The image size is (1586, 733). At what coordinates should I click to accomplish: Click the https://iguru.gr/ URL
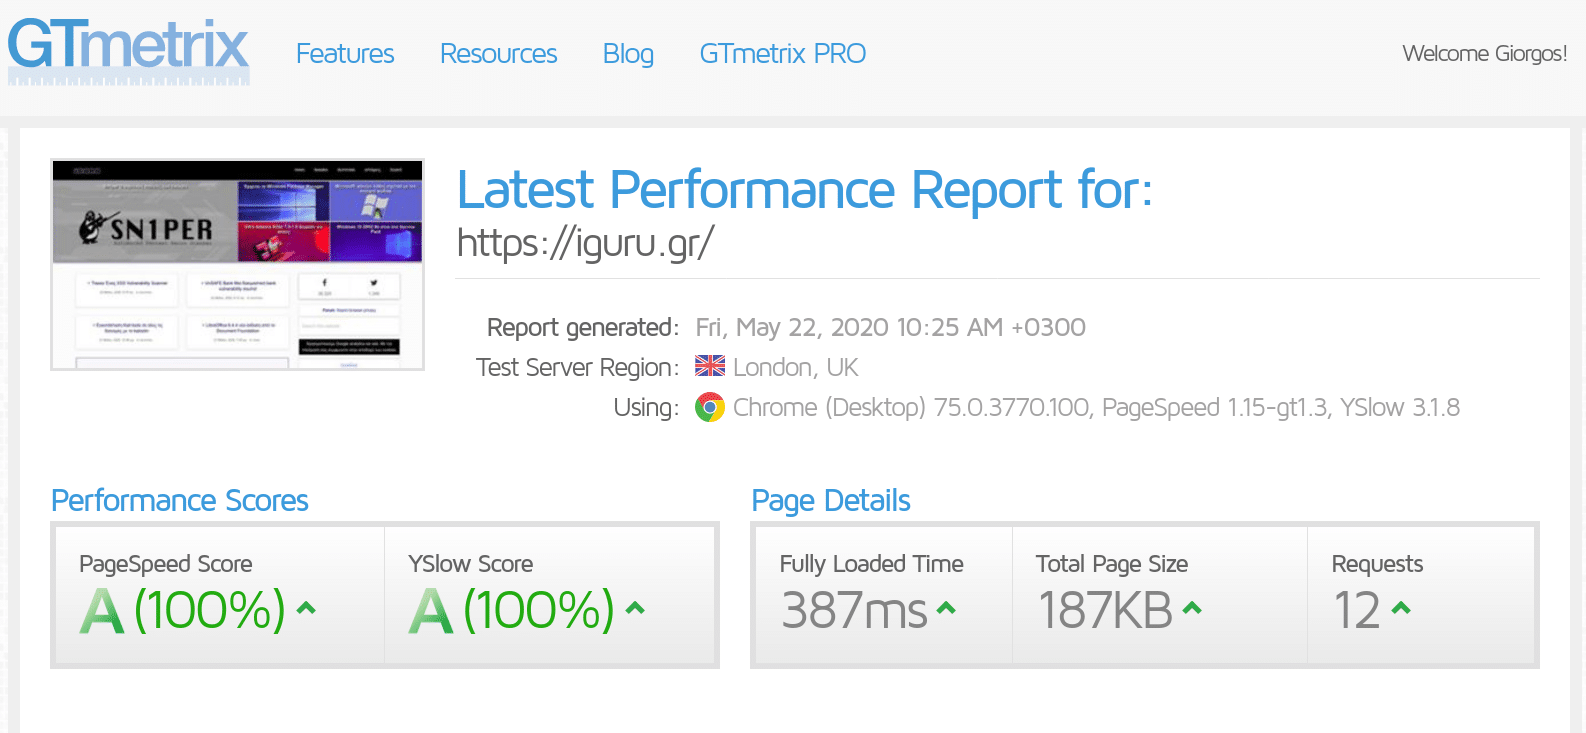(x=586, y=243)
